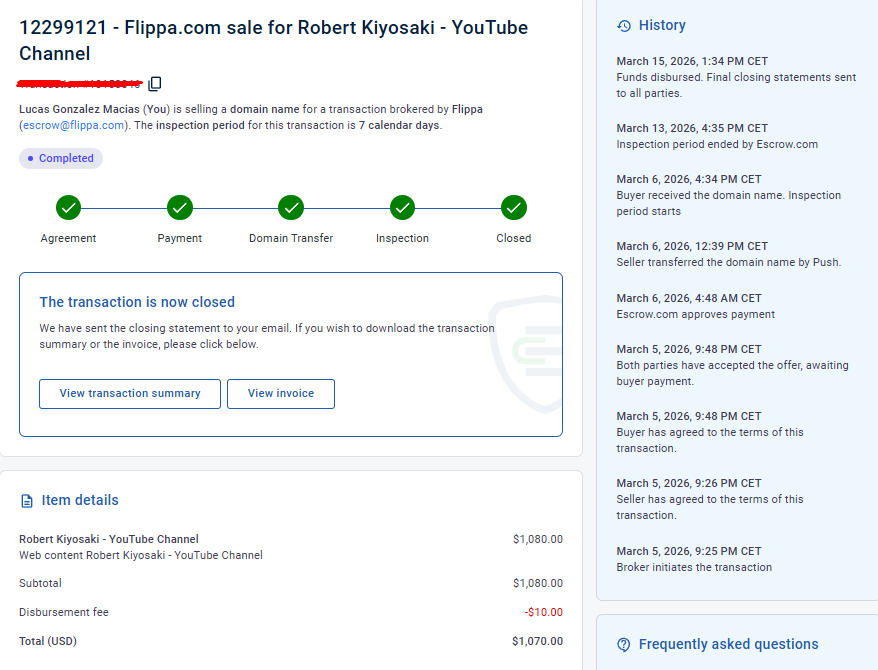This screenshot has width=878, height=670.
Task: Select the Frequently asked questions heading
Action: (728, 644)
